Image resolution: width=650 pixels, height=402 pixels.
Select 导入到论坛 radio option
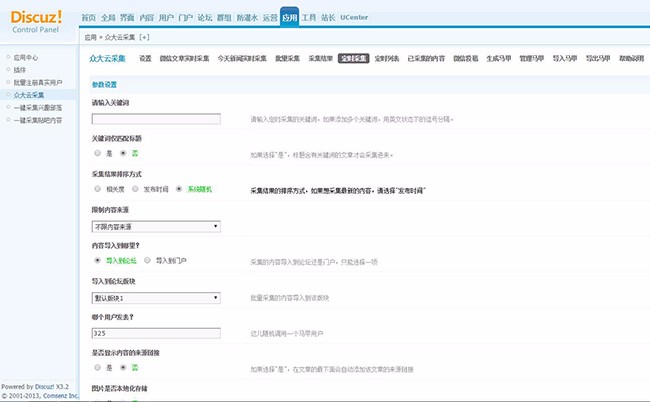97,260
